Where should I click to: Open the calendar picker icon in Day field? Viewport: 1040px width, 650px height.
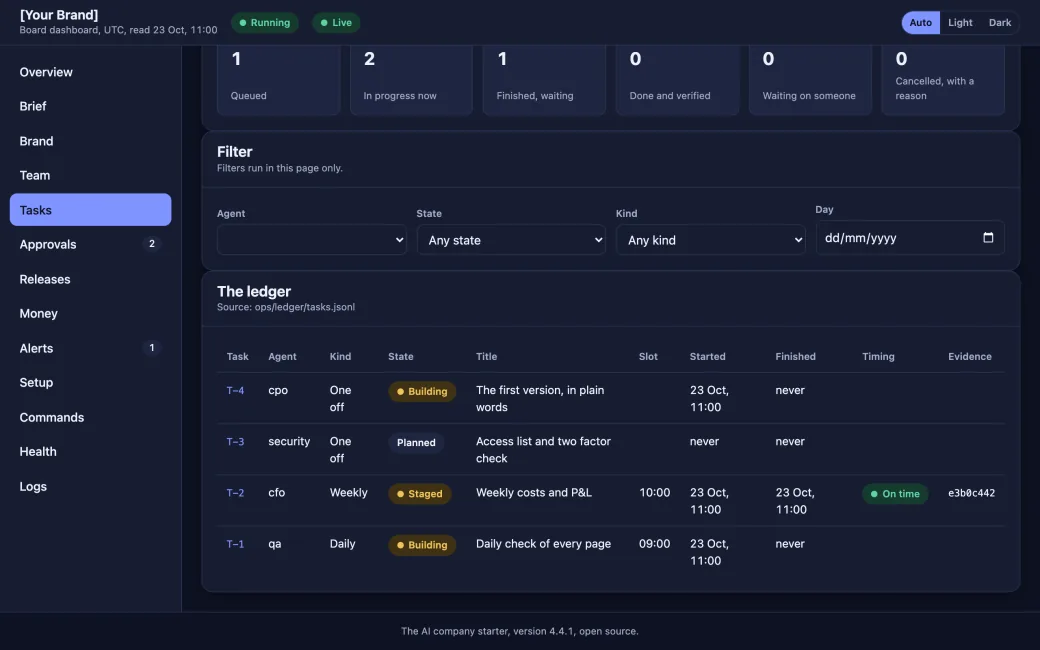click(988, 237)
